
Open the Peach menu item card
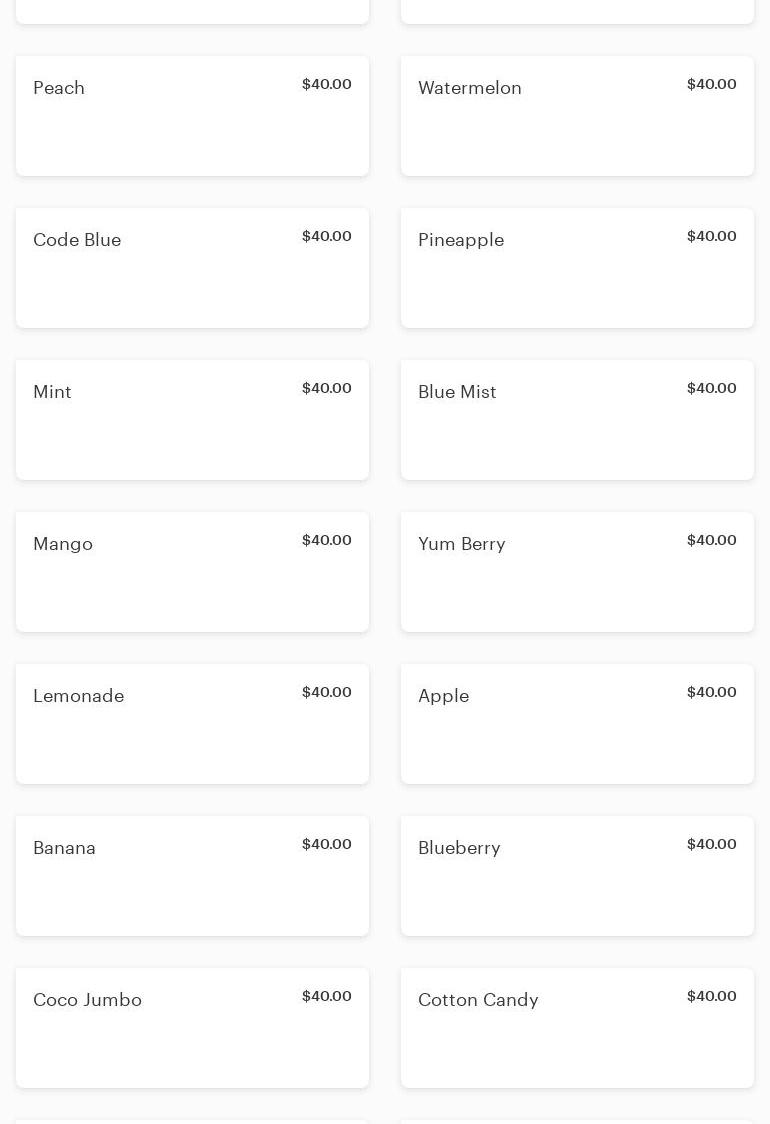[x=192, y=116]
